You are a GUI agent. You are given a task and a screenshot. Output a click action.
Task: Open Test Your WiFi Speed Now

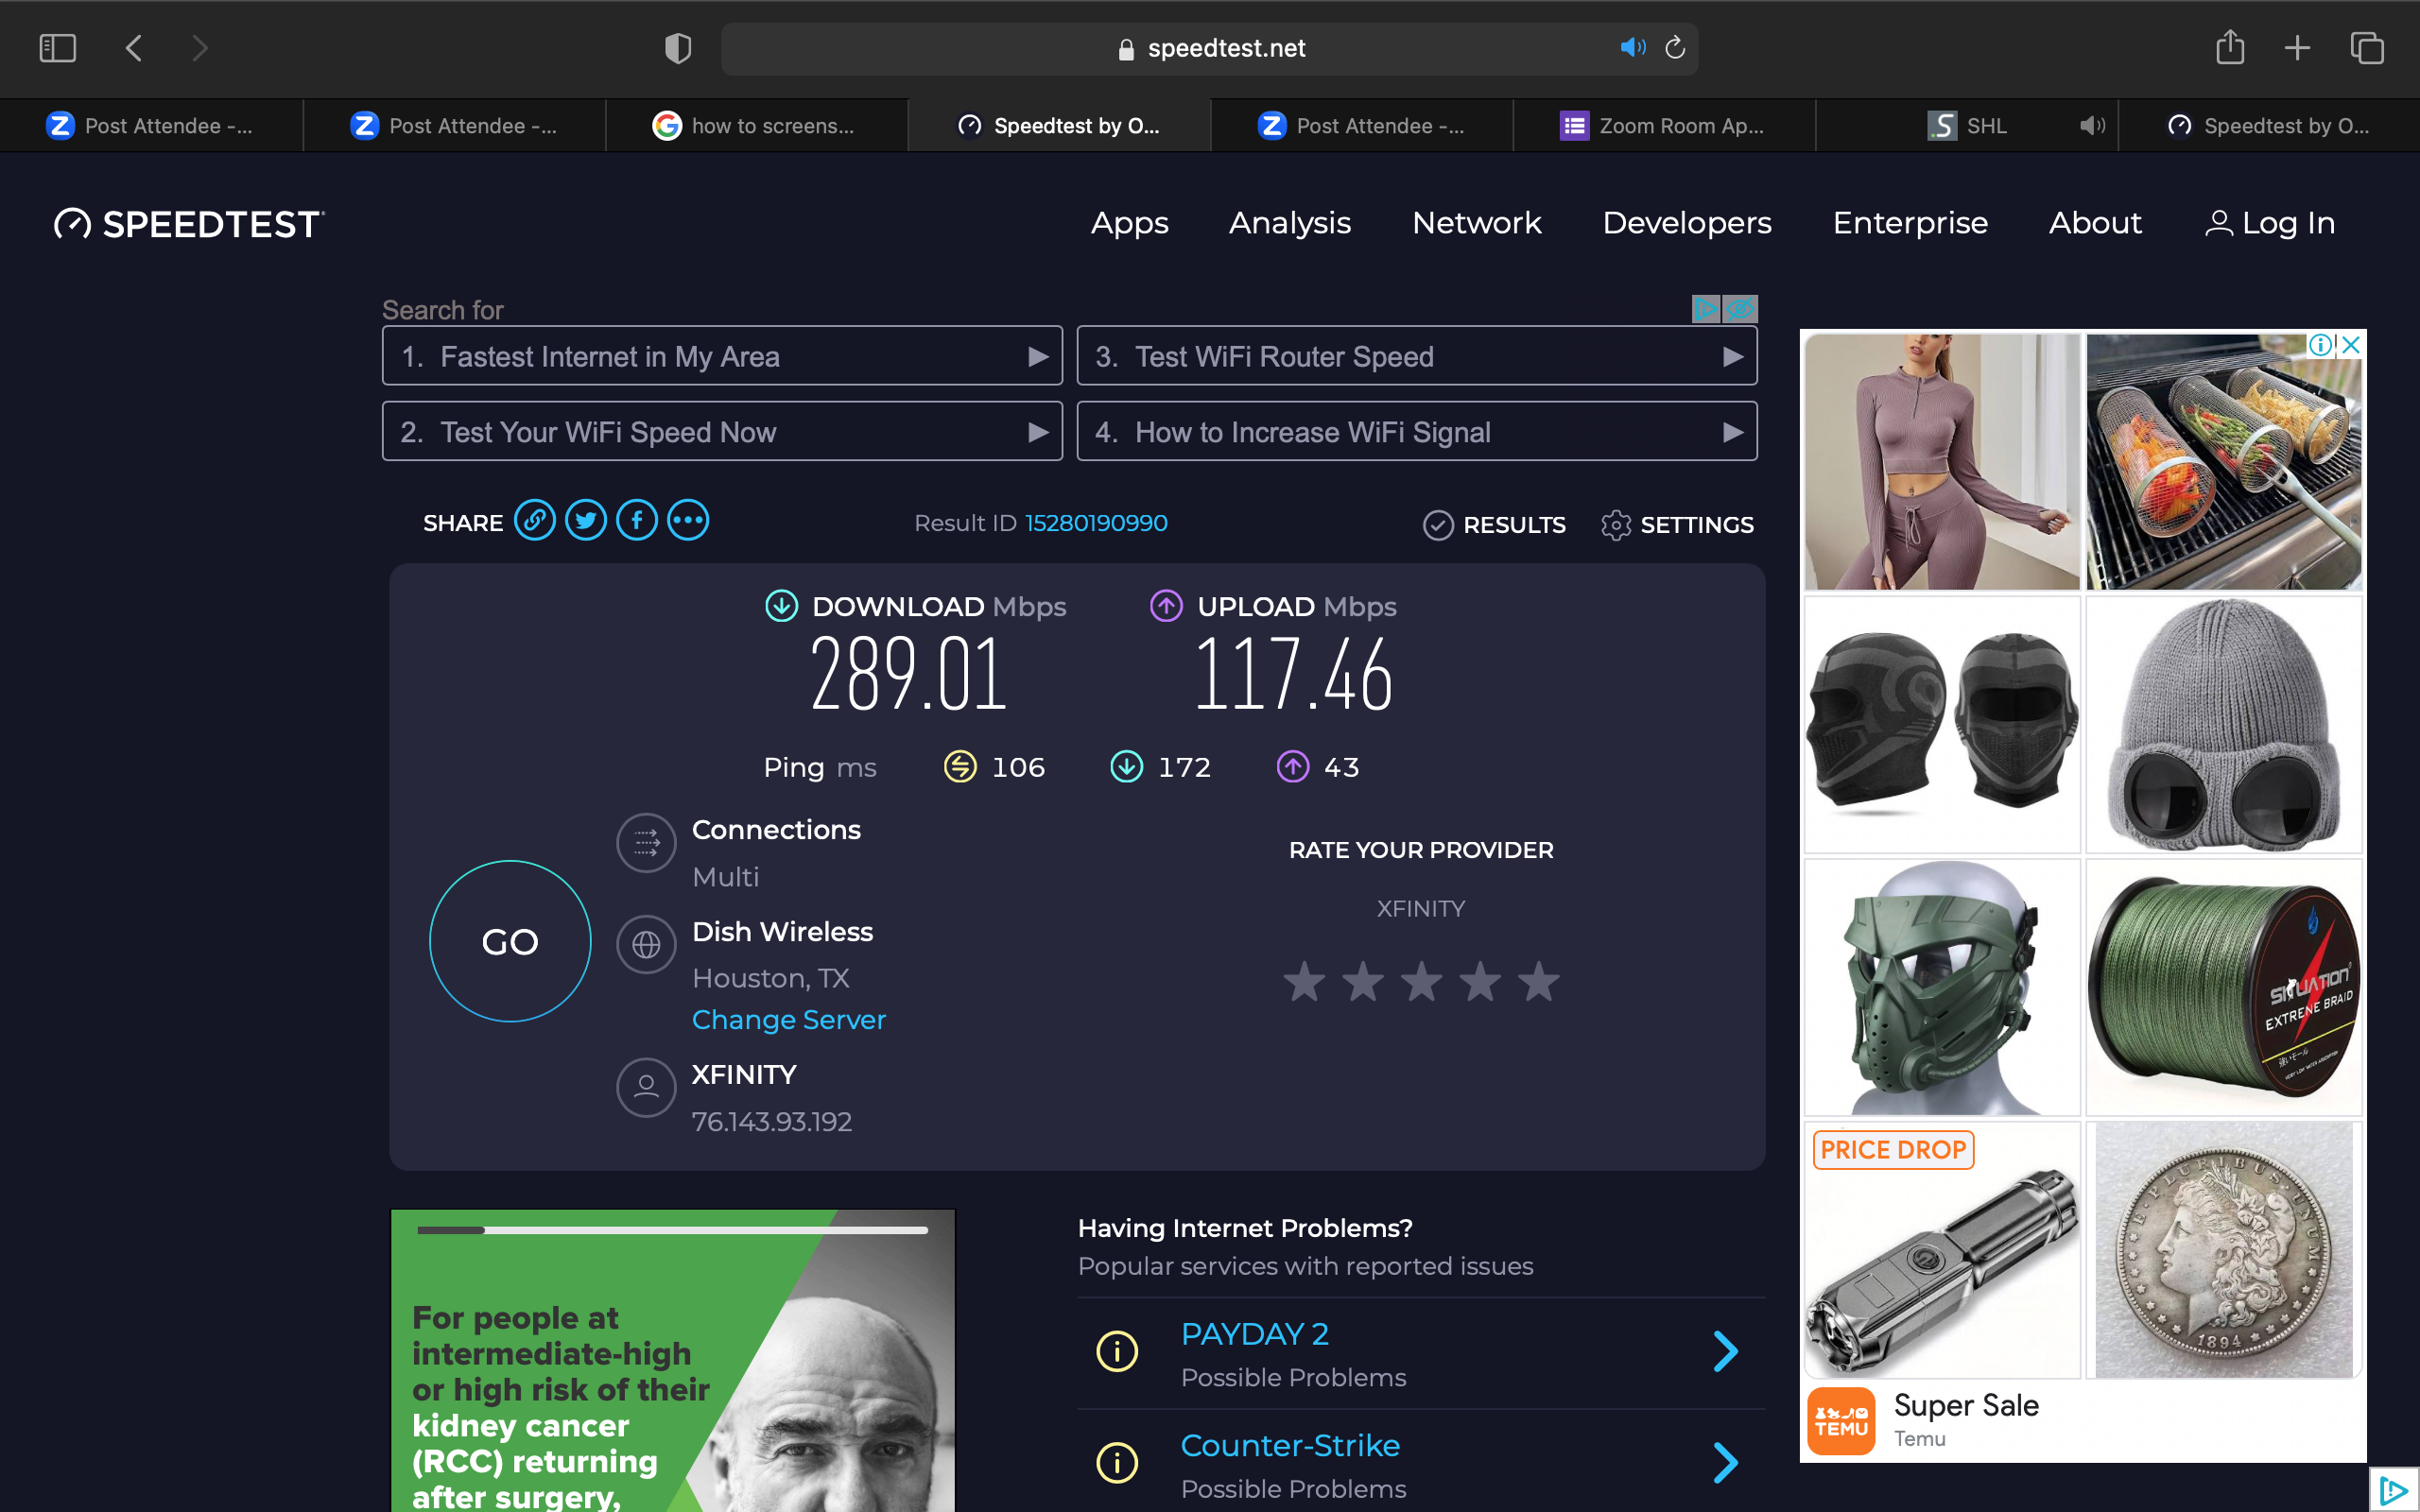722,432
